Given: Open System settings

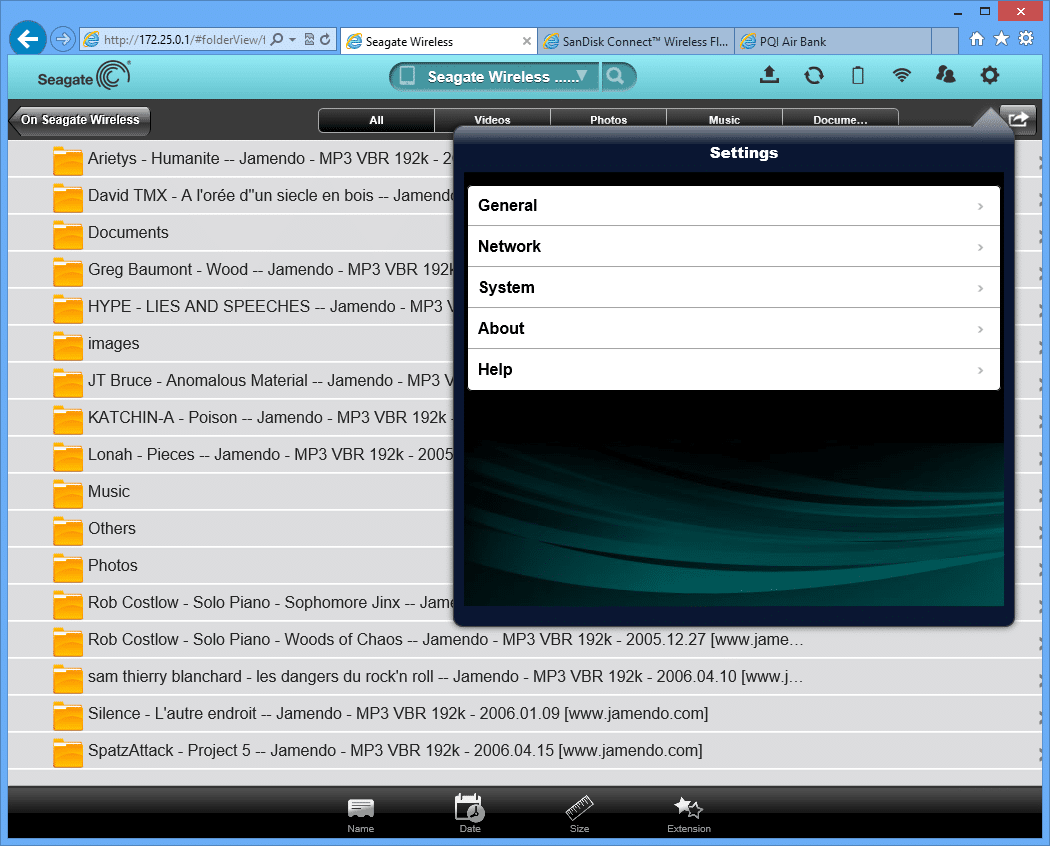Looking at the screenshot, I should pos(734,287).
